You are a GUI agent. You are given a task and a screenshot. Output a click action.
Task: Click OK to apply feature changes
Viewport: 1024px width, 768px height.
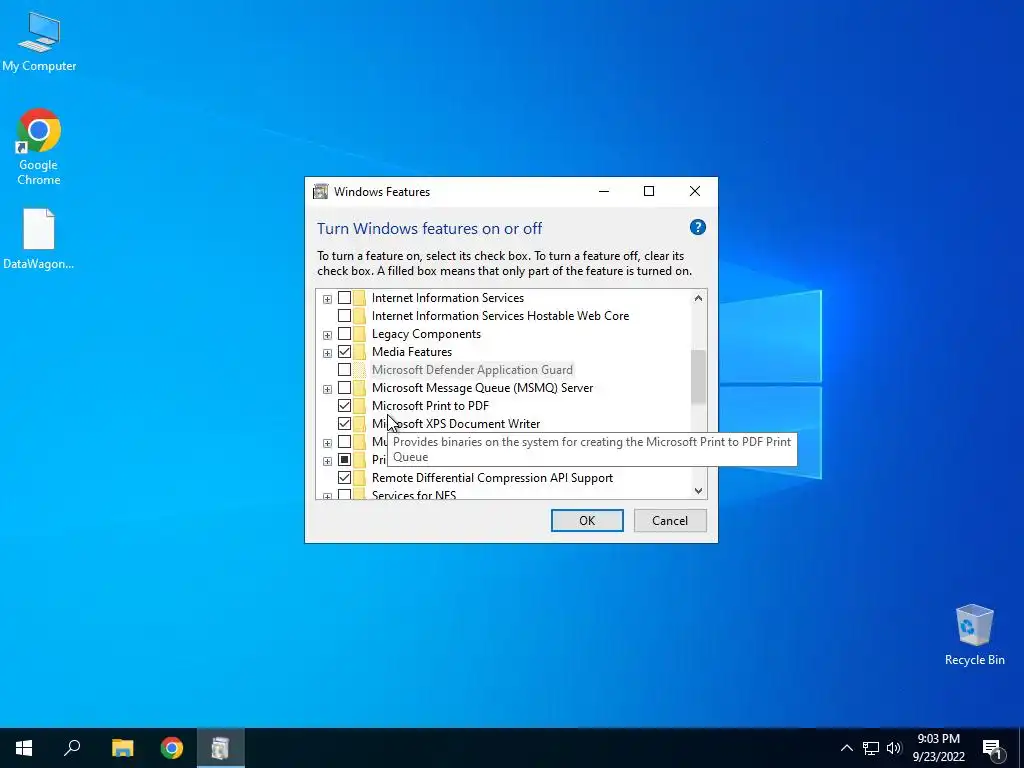click(587, 520)
